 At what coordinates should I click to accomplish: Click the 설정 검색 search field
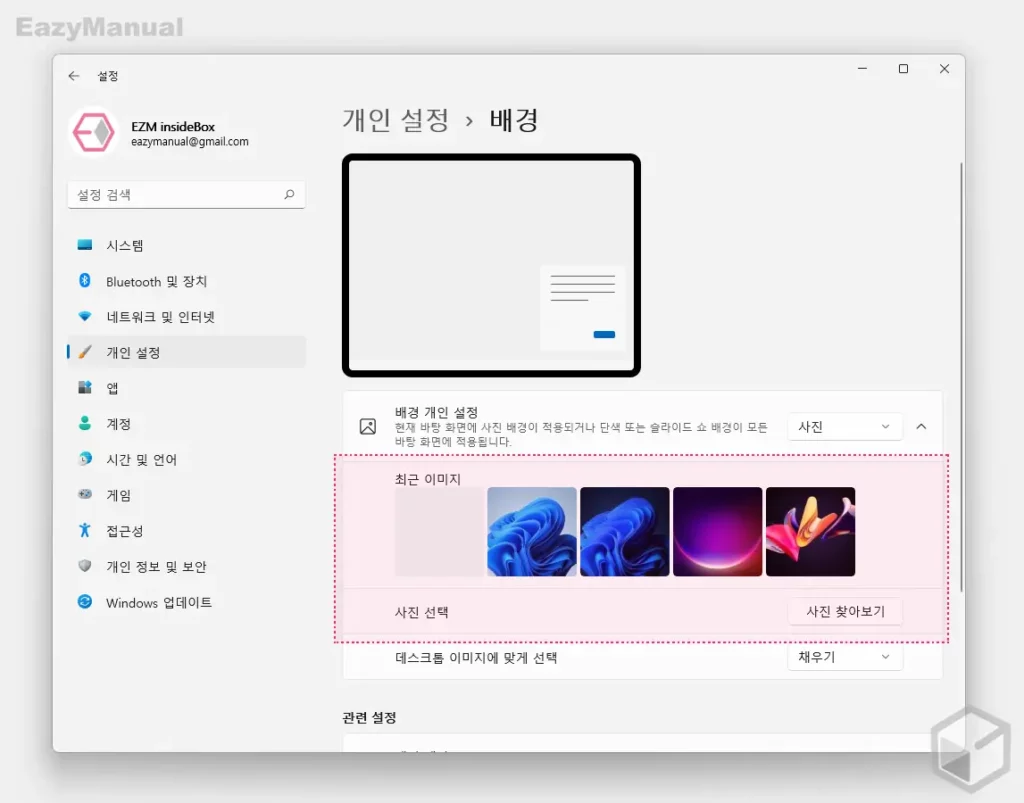pos(185,194)
